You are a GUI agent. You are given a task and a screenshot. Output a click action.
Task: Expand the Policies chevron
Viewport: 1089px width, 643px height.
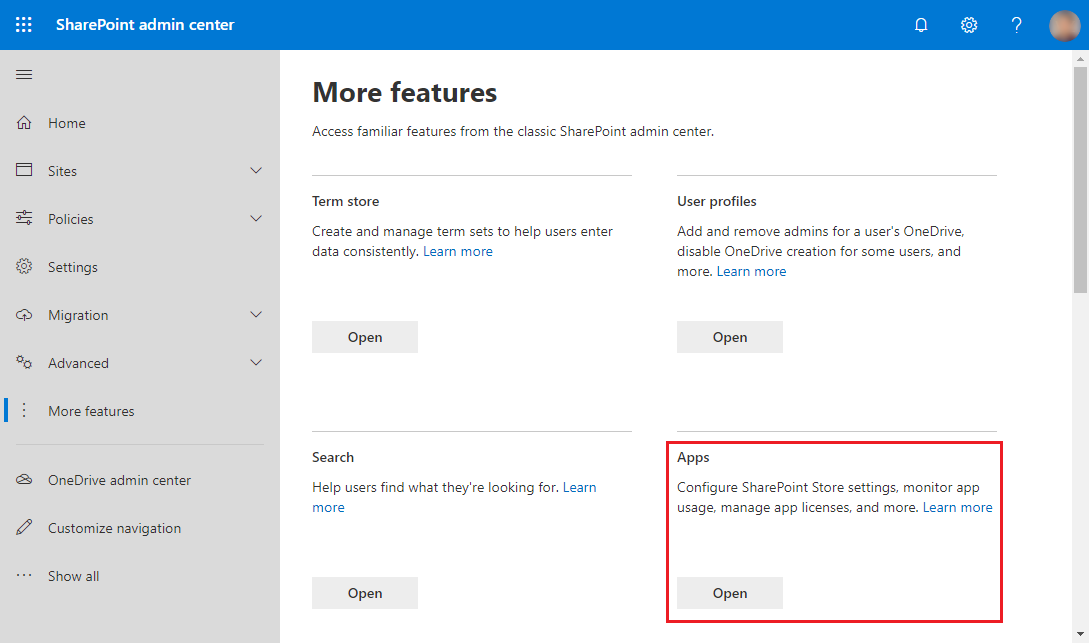[x=256, y=219]
